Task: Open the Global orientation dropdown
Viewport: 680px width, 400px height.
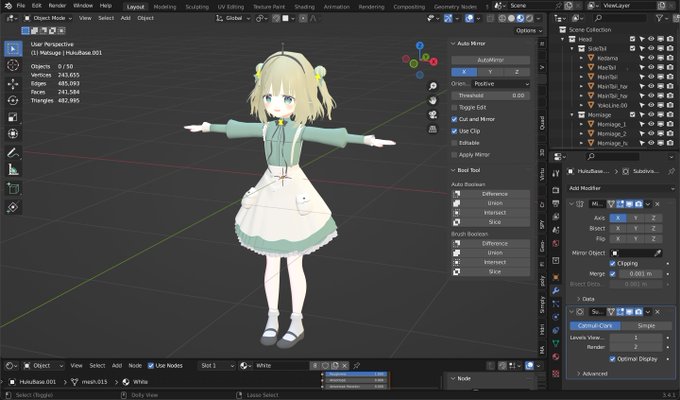Action: pyautogui.click(x=233, y=18)
